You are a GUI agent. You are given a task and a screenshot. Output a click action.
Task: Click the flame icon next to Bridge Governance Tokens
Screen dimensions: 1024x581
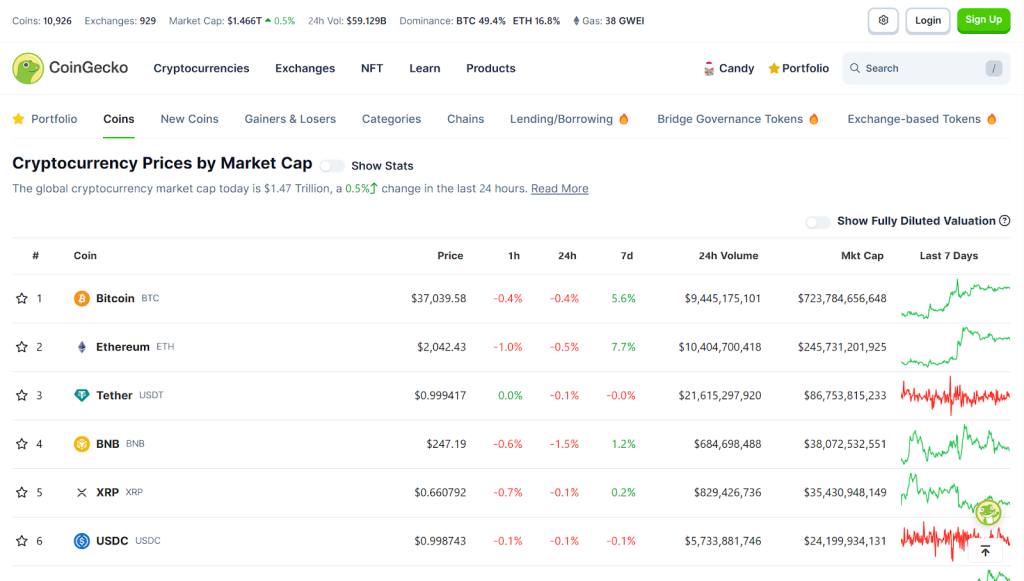(814, 119)
